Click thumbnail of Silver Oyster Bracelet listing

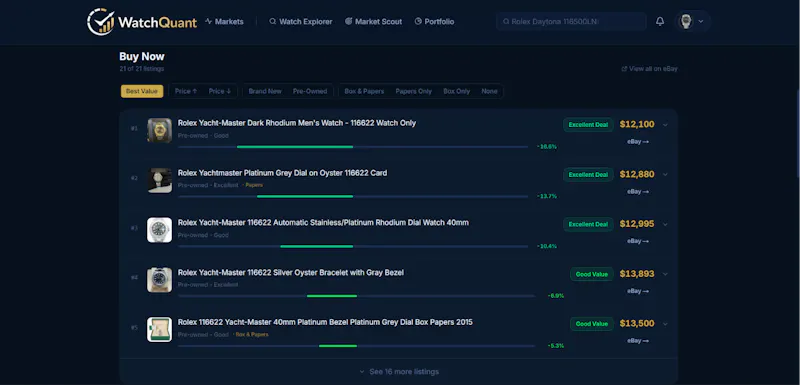(160, 280)
